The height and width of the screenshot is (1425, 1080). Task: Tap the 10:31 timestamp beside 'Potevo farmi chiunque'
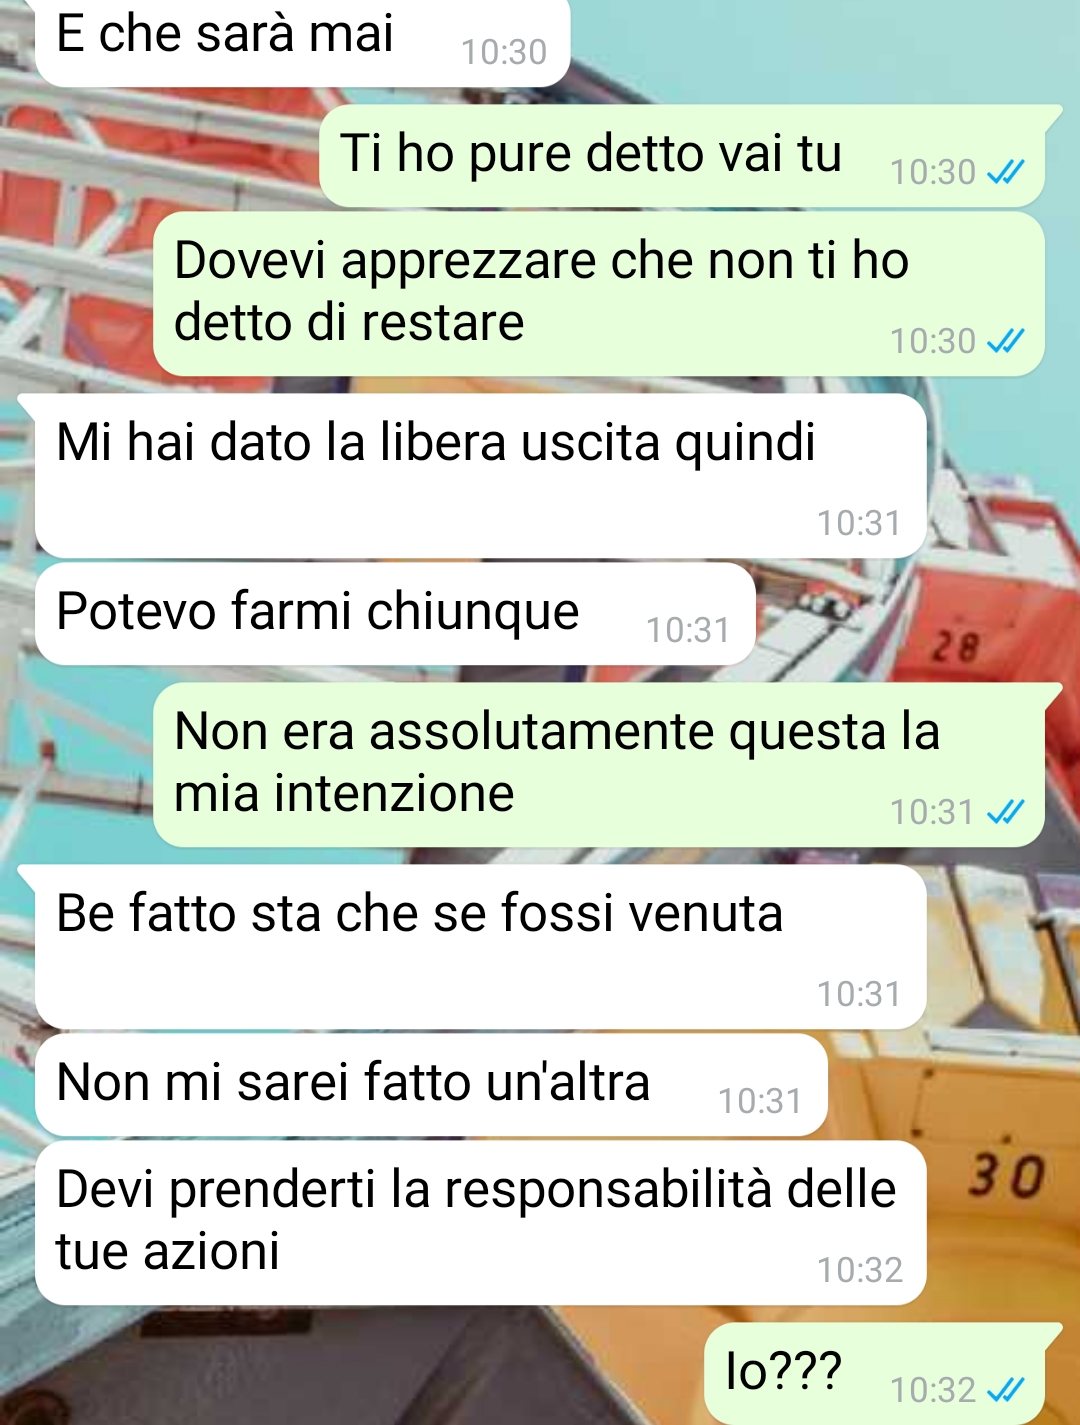pyautogui.click(x=688, y=630)
